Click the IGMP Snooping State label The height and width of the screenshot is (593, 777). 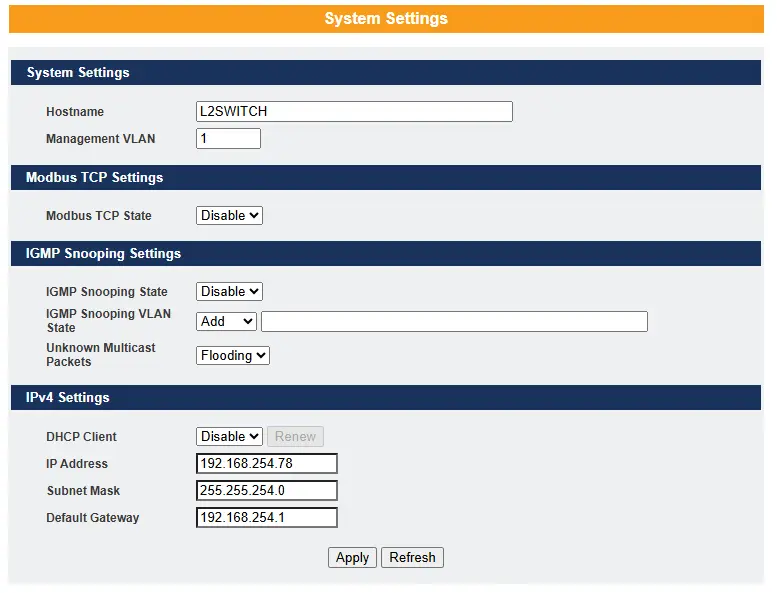point(107,292)
